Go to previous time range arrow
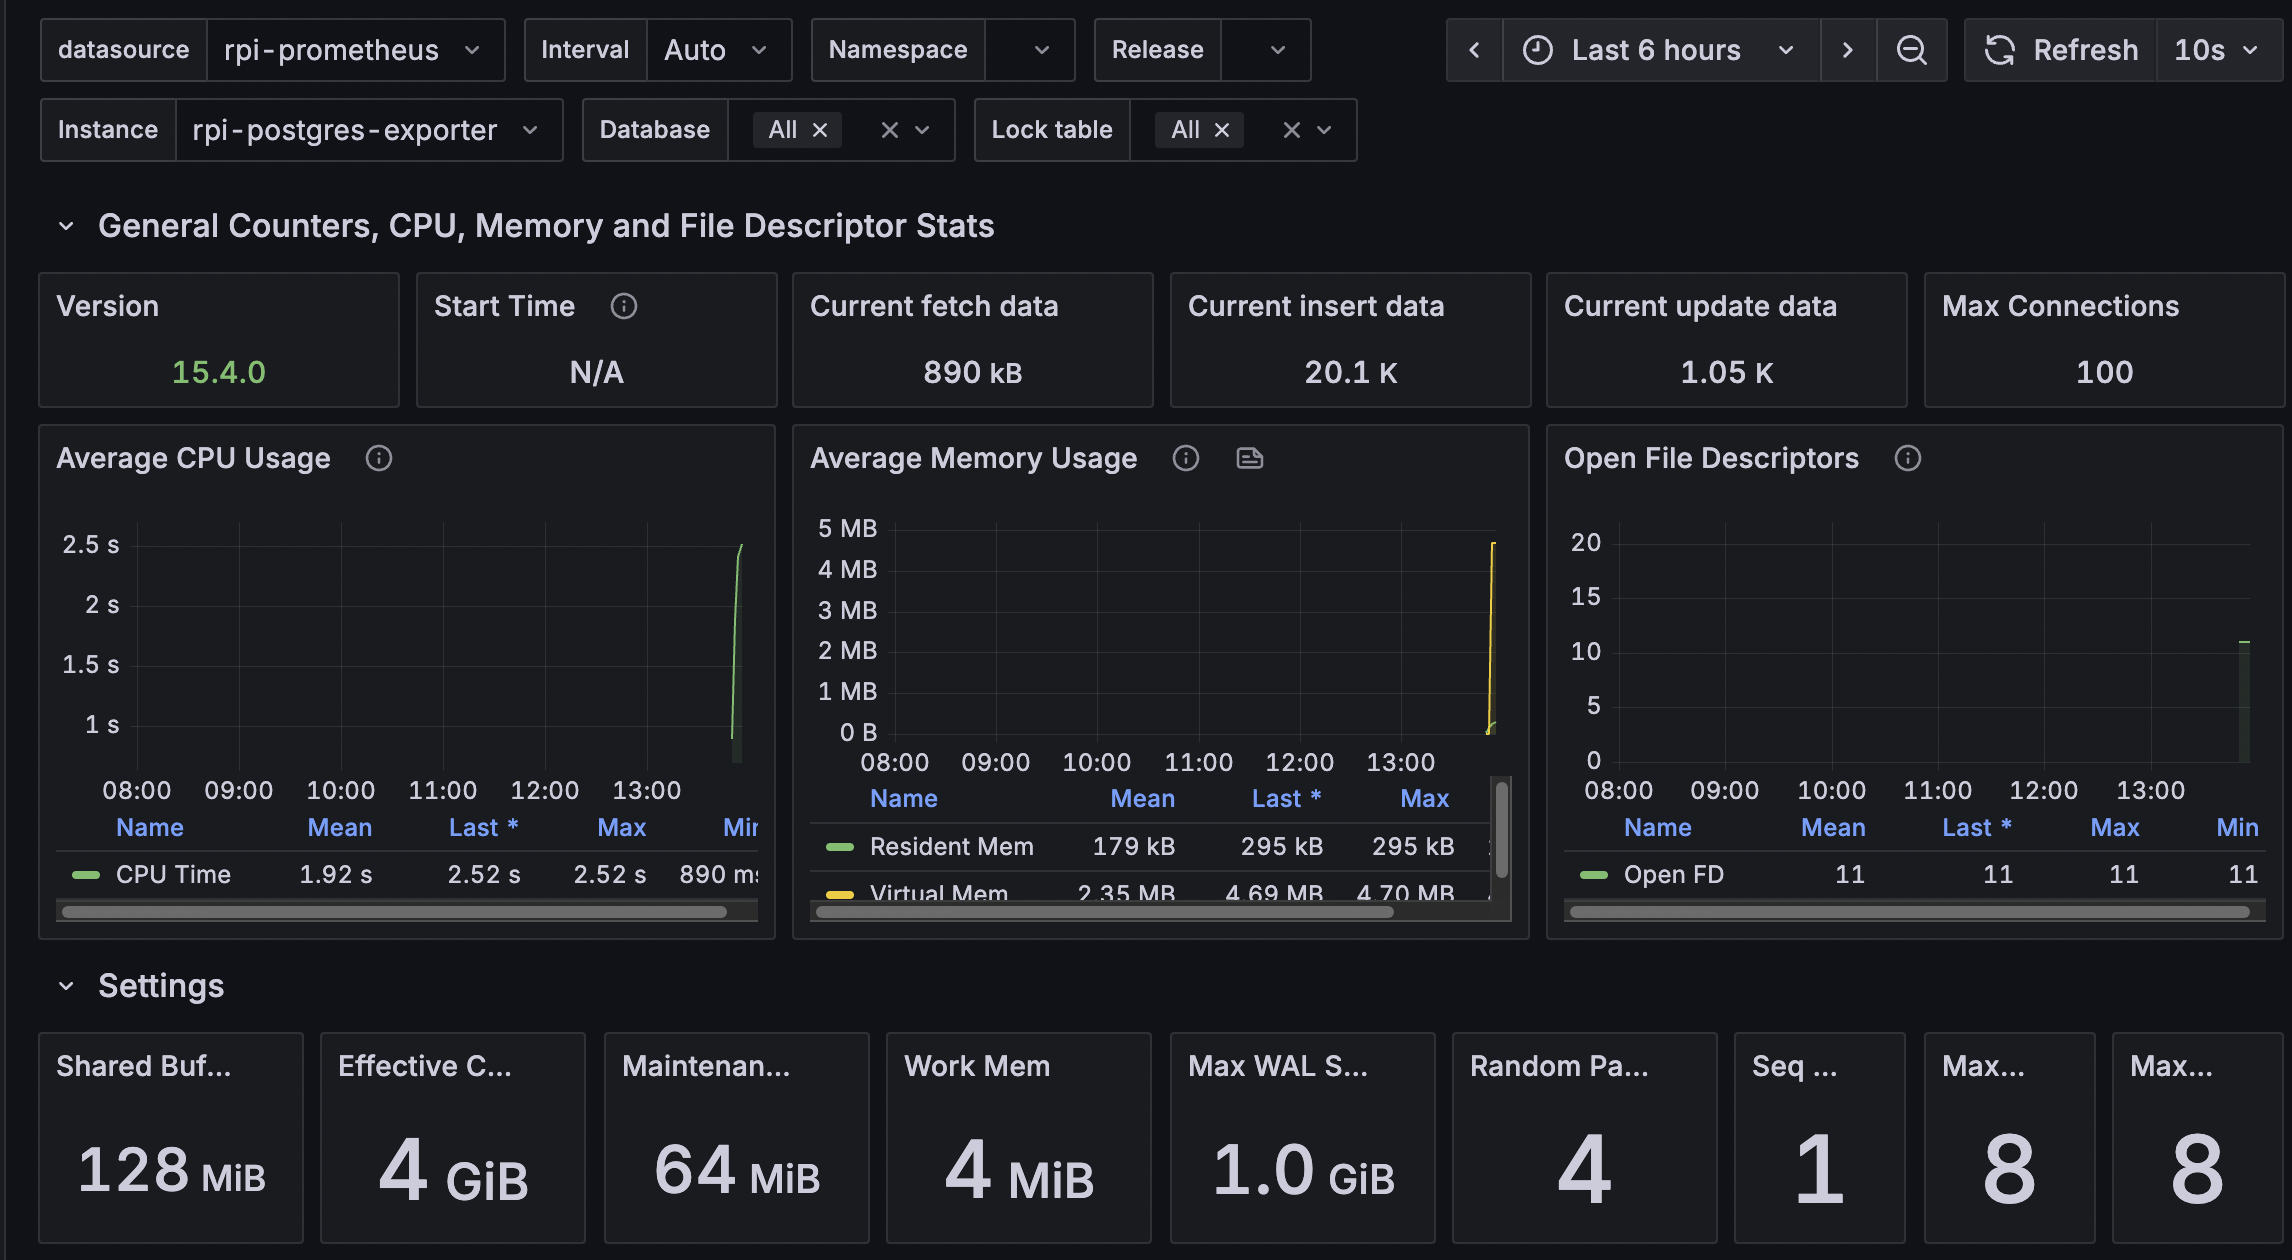Viewport: 2292px width, 1260px height. [x=1474, y=50]
